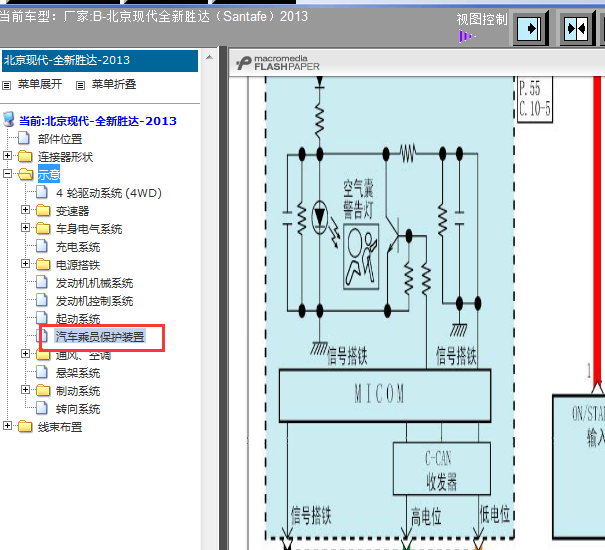Open 当前:北京现代-全新胜达-2013 root link
Viewport: 605px width, 550px height.
(x=98, y=121)
